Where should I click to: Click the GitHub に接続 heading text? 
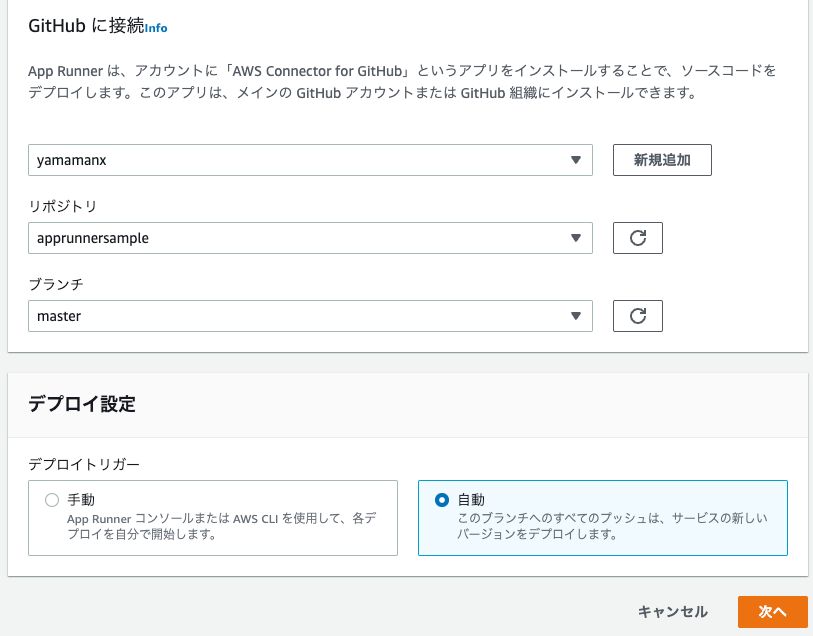click(x=86, y=25)
